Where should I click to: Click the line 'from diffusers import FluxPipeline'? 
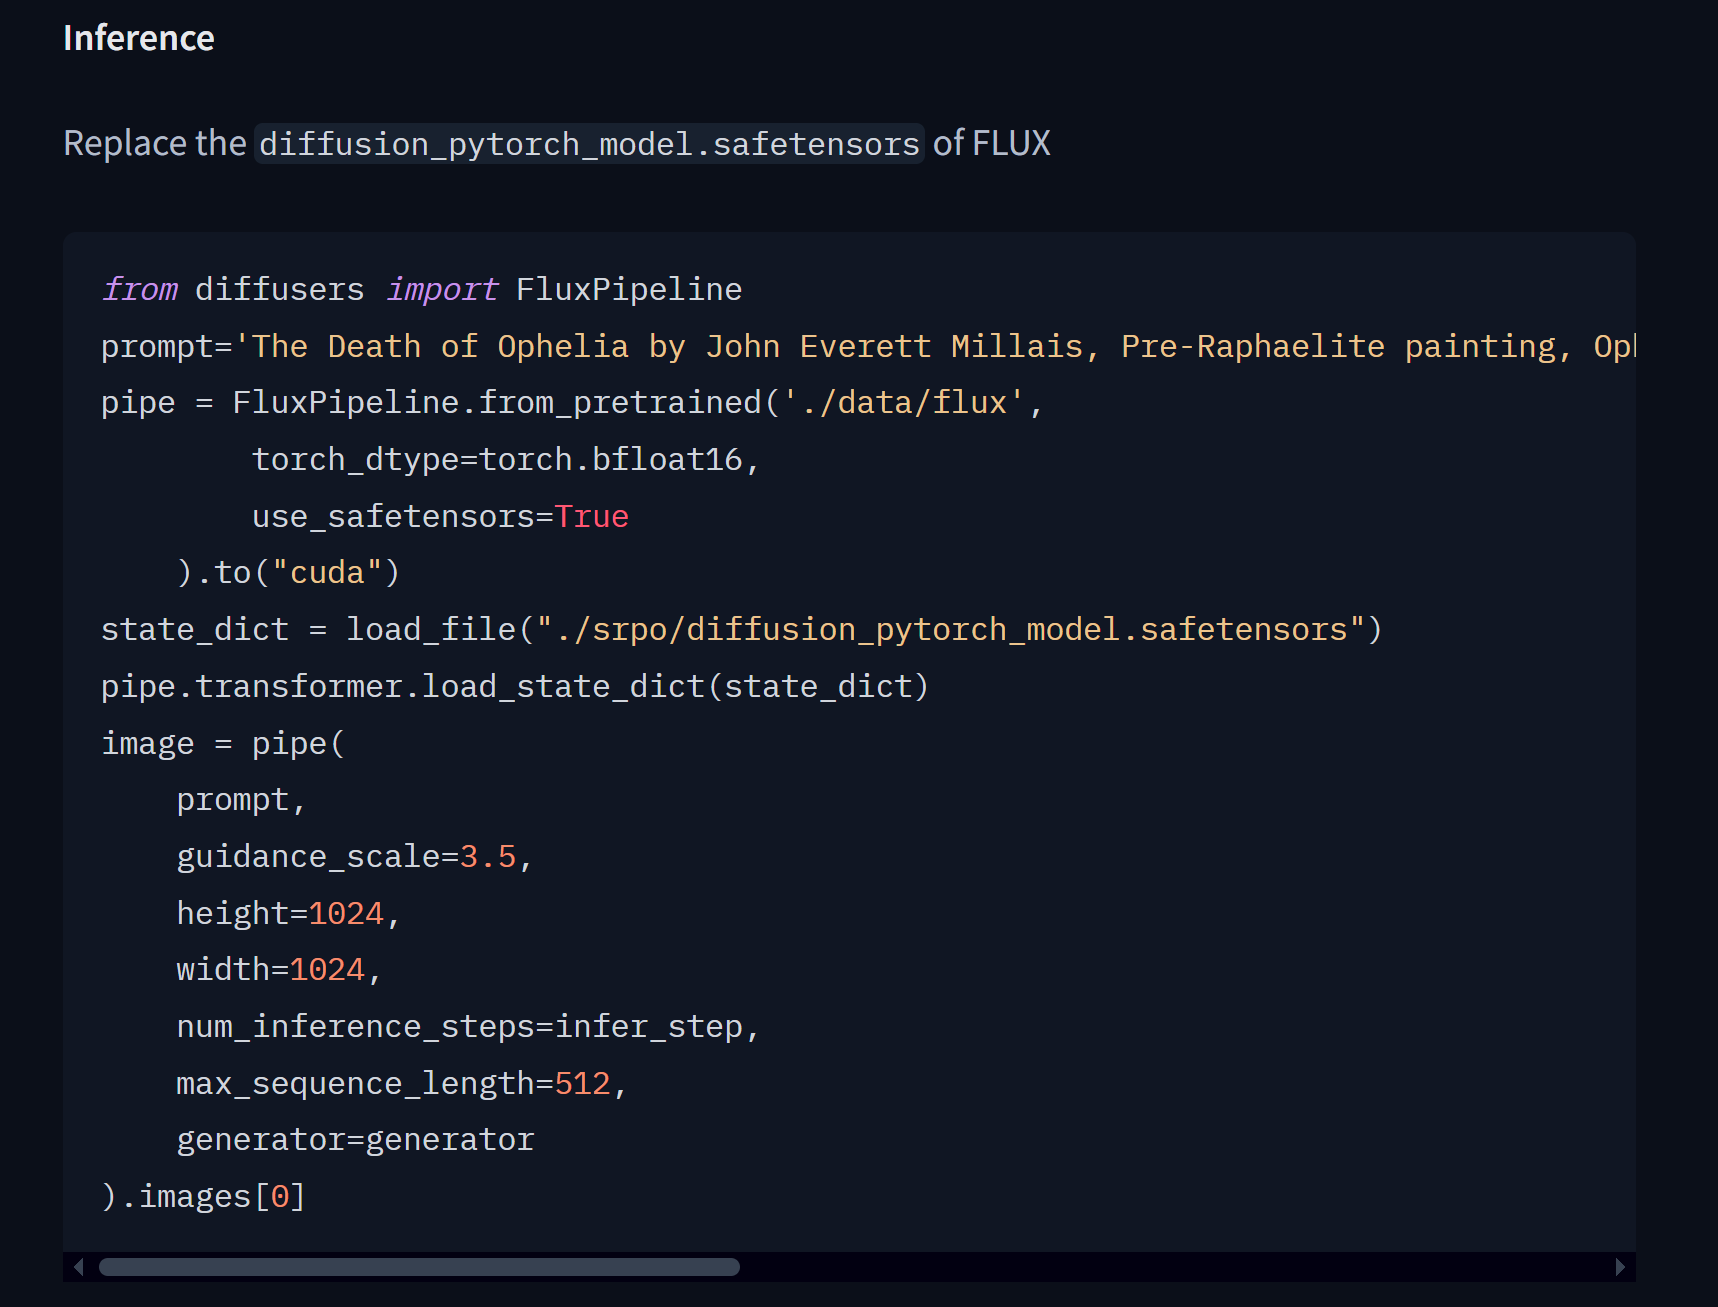(x=422, y=289)
